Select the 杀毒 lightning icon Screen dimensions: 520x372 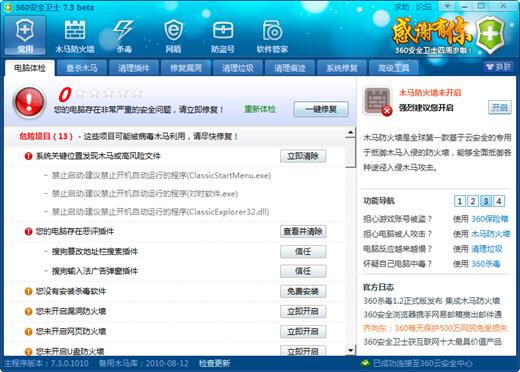click(x=124, y=36)
